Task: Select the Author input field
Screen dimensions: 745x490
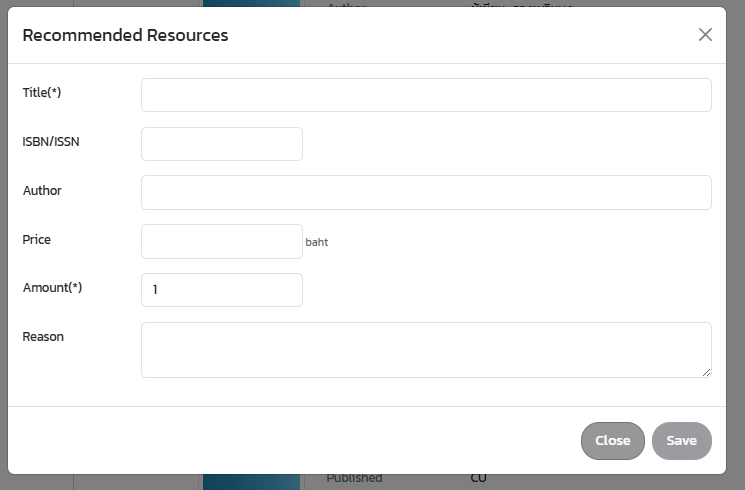Action: [x=426, y=193]
